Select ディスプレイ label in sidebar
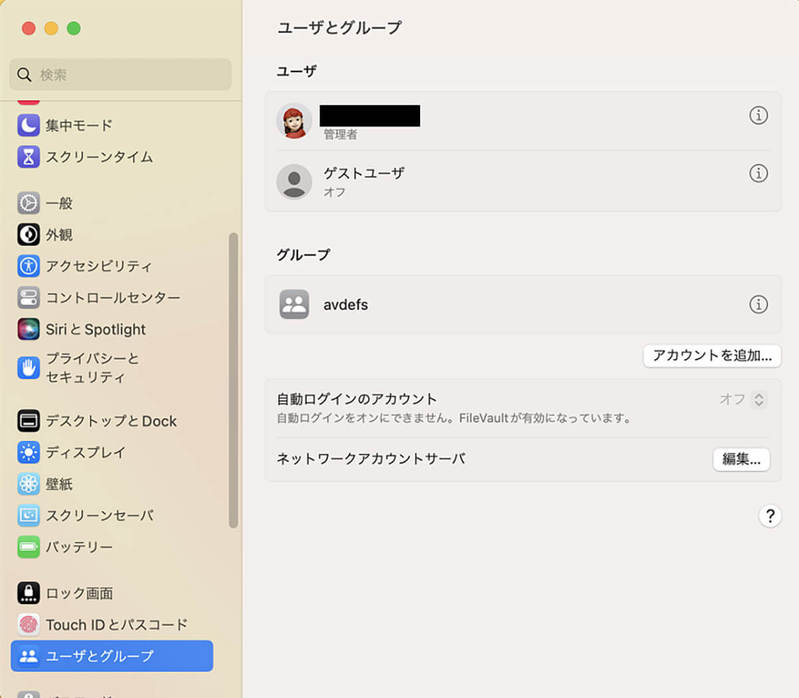Viewport: 799px width, 698px height. pos(86,452)
